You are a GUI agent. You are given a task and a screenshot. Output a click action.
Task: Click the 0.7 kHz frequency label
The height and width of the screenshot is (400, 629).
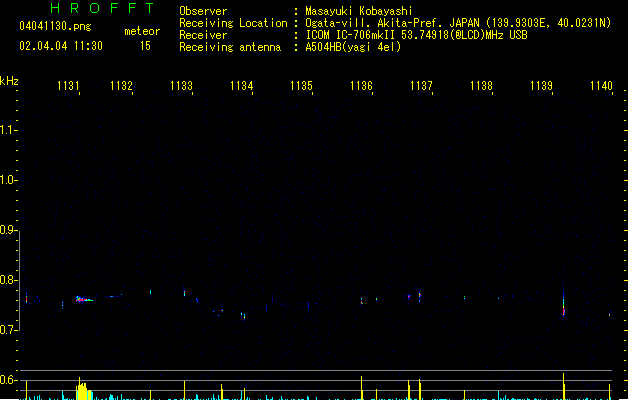pyautogui.click(x=8, y=330)
